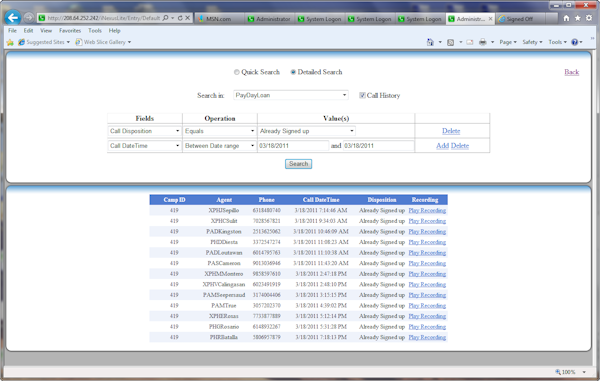The image size is (600, 381).
Task: Open the View menu
Action: coord(46,31)
